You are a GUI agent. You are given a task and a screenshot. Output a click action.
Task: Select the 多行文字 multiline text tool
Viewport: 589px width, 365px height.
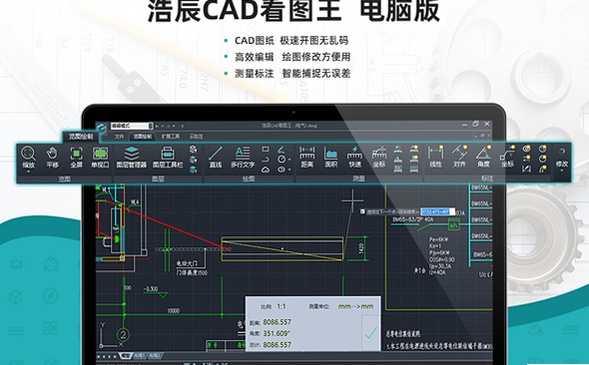click(x=243, y=157)
